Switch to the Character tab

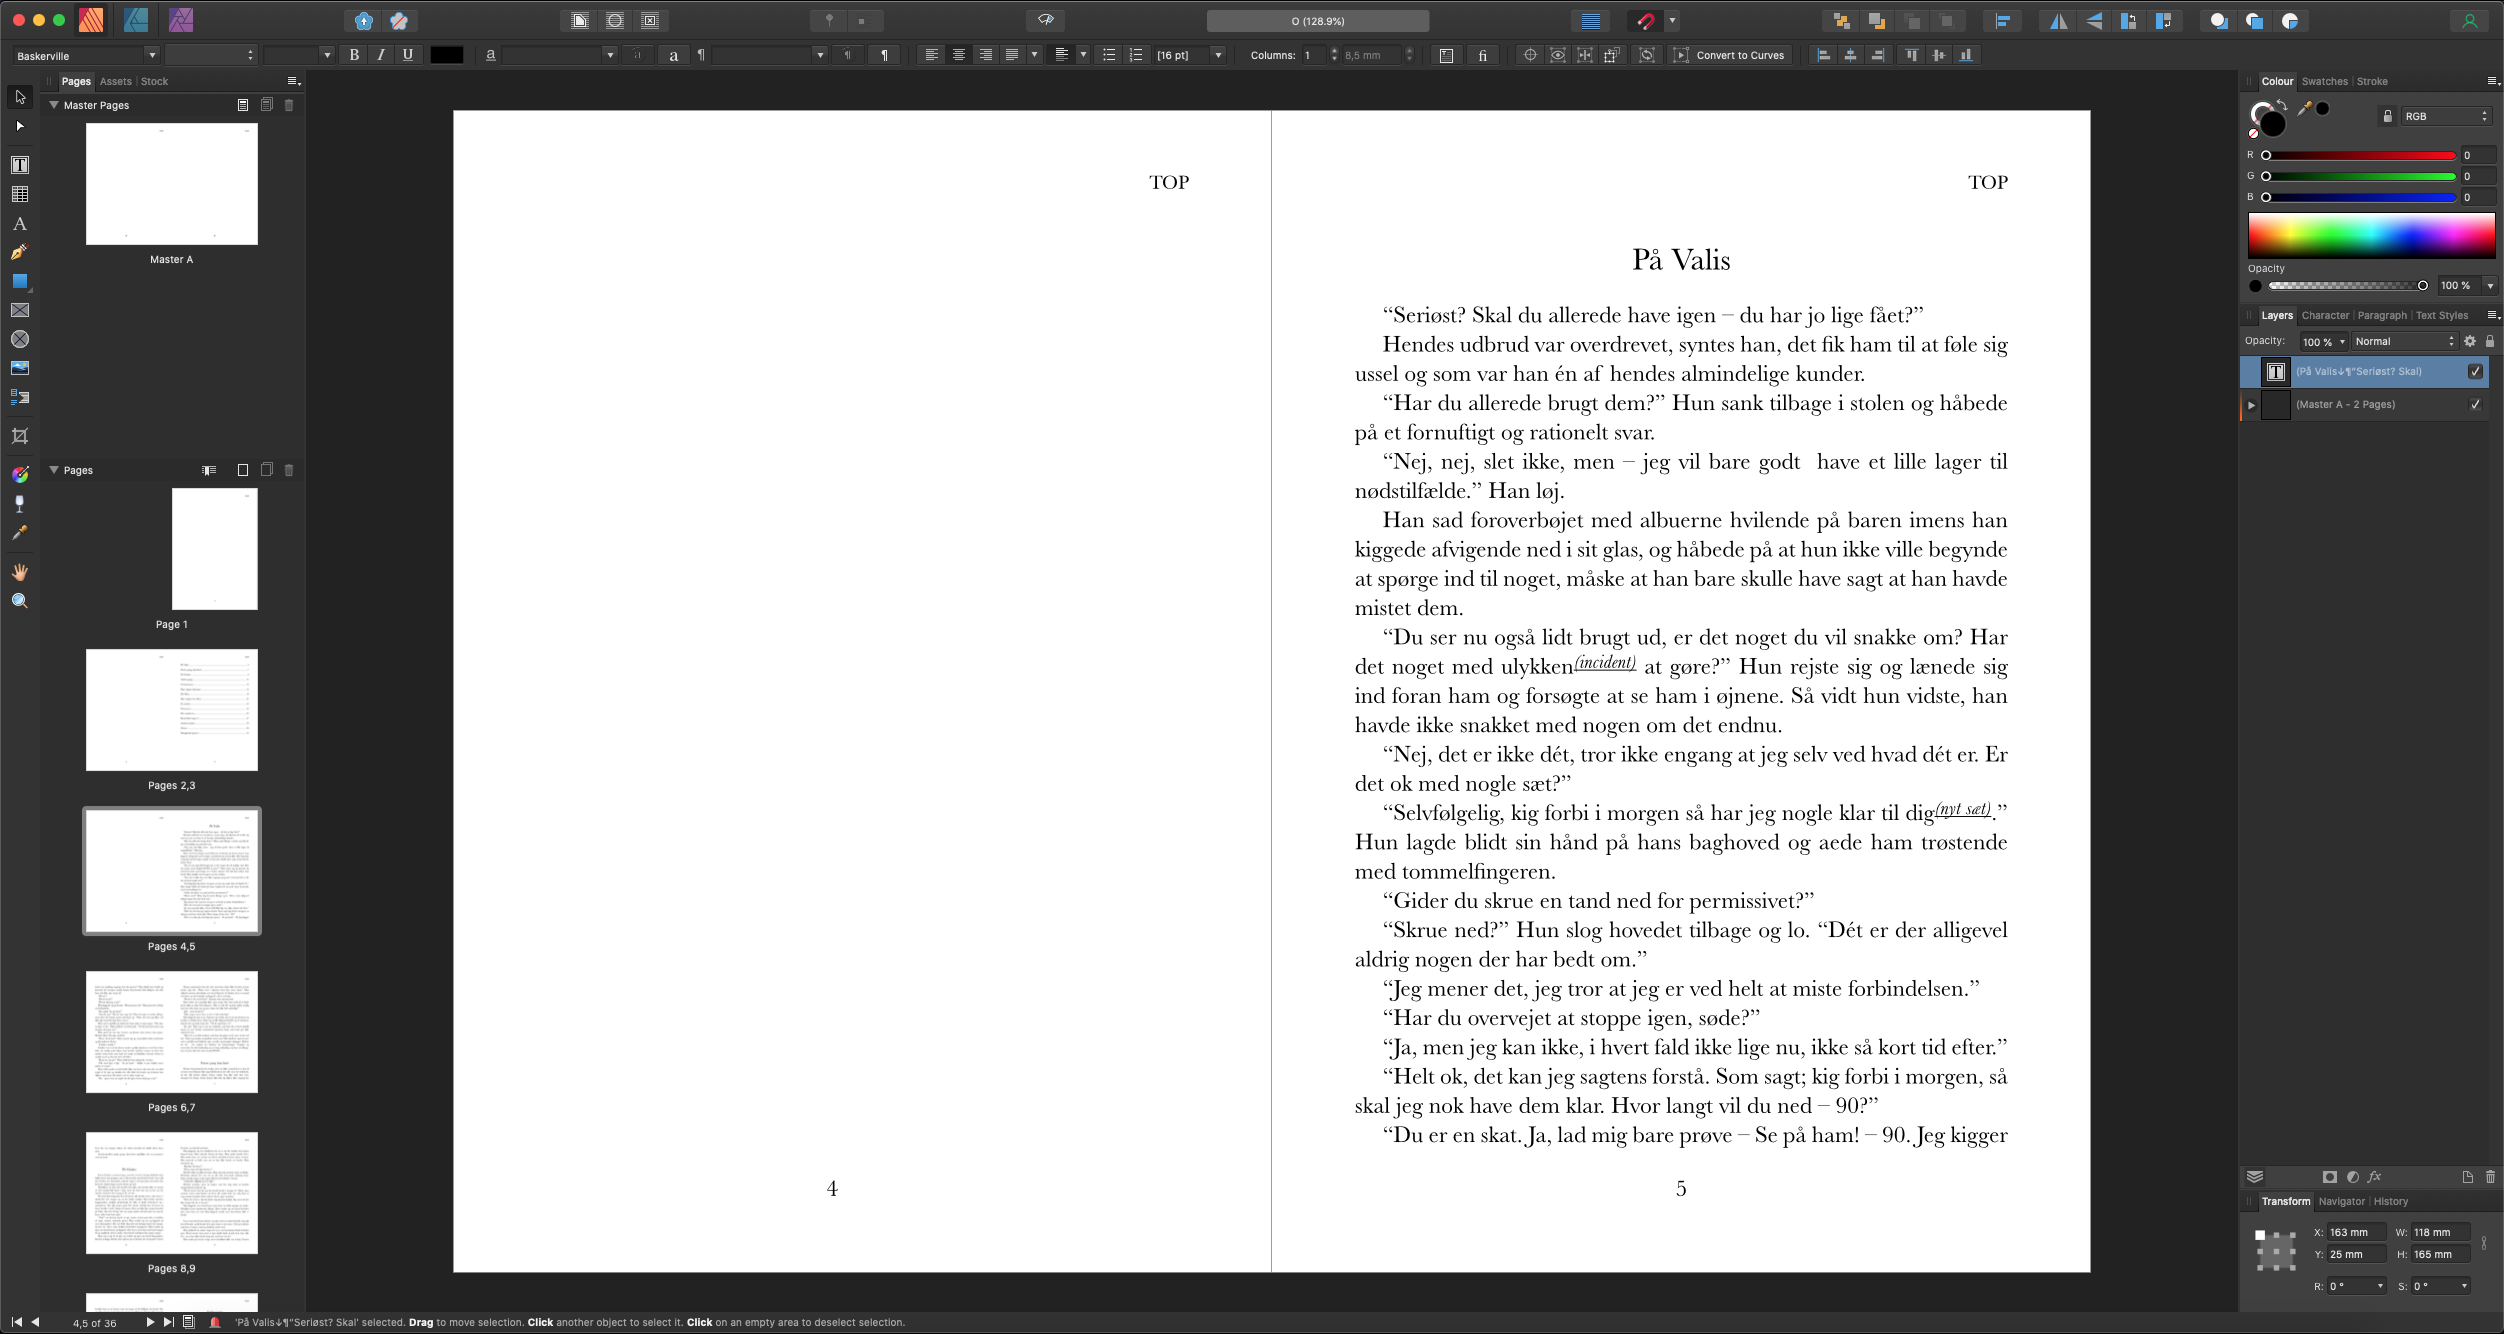click(2319, 314)
